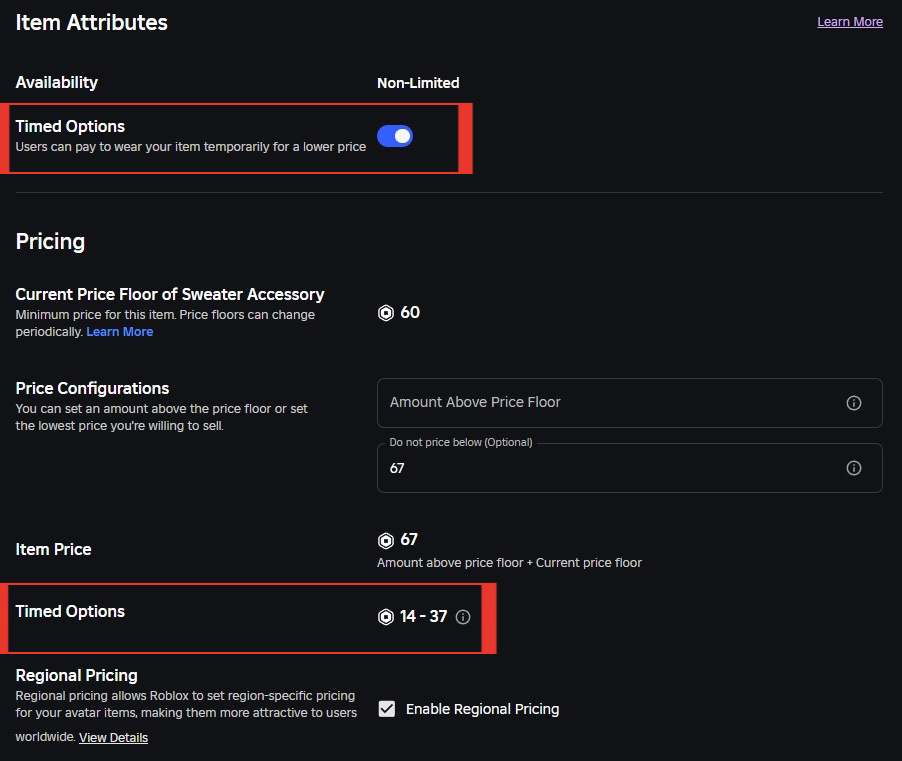Click the Availability label
Image resolution: width=902 pixels, height=761 pixels.
pyautogui.click(x=56, y=82)
